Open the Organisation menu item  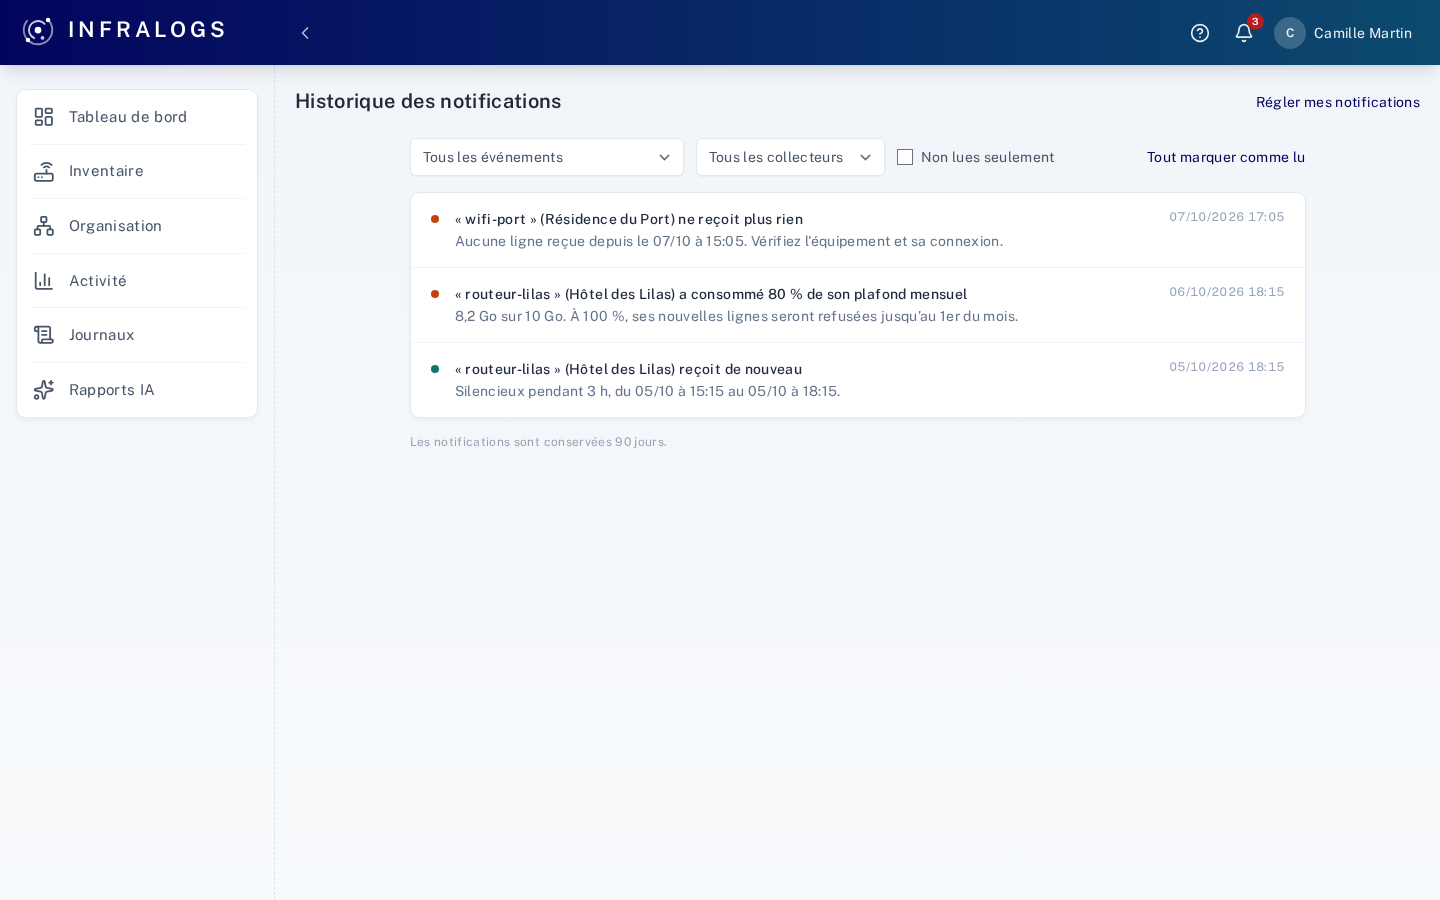coord(137,226)
